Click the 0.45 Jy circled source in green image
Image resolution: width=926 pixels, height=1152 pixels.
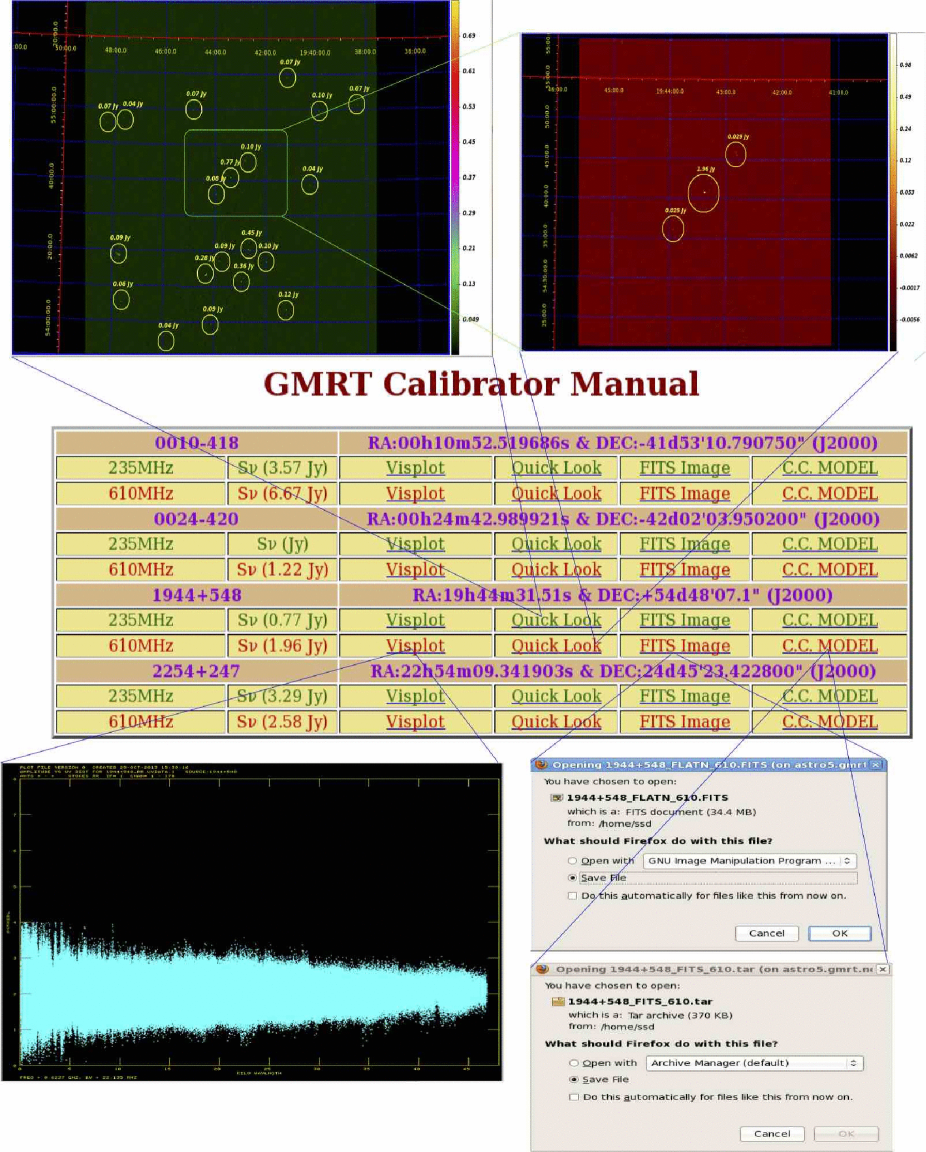click(248, 248)
